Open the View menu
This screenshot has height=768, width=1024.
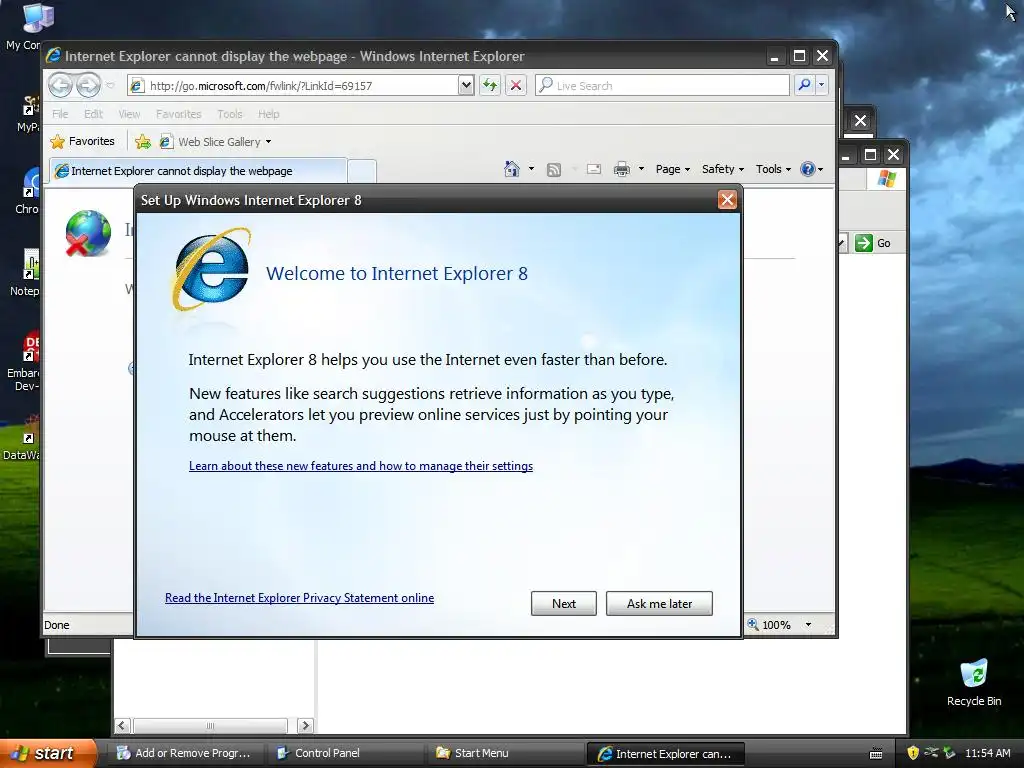pos(129,114)
